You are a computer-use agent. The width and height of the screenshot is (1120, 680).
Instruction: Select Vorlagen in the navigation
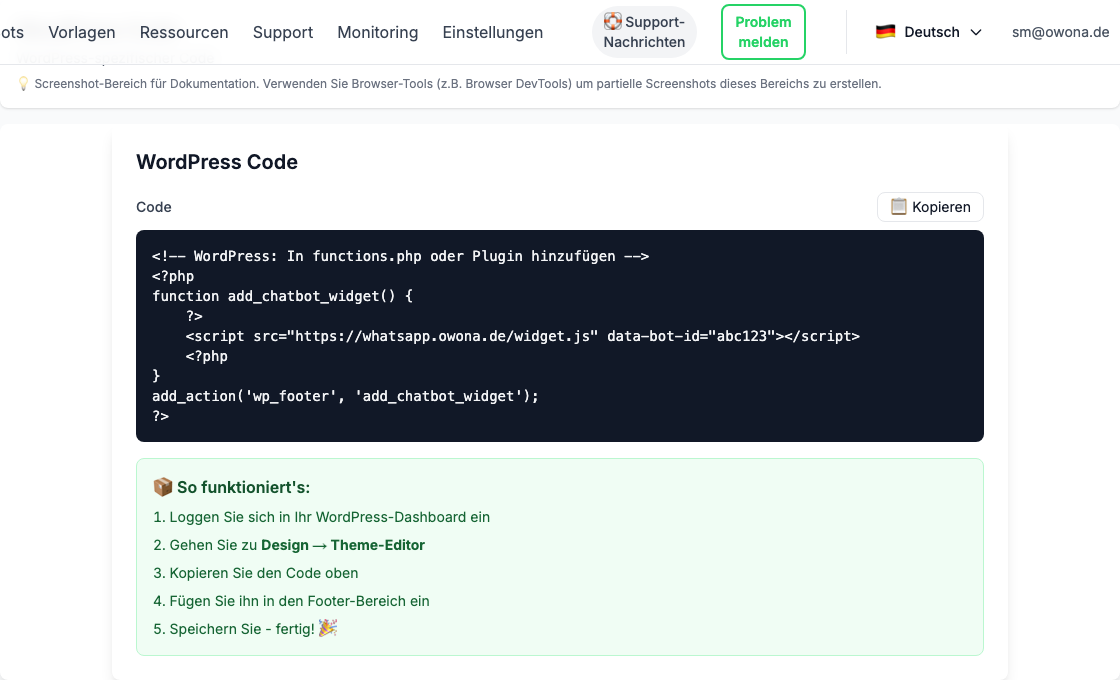(82, 32)
